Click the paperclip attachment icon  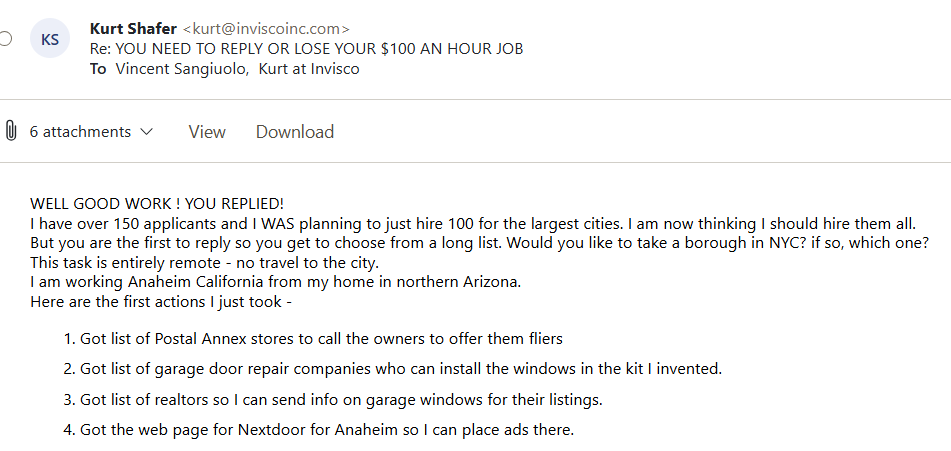coord(12,131)
